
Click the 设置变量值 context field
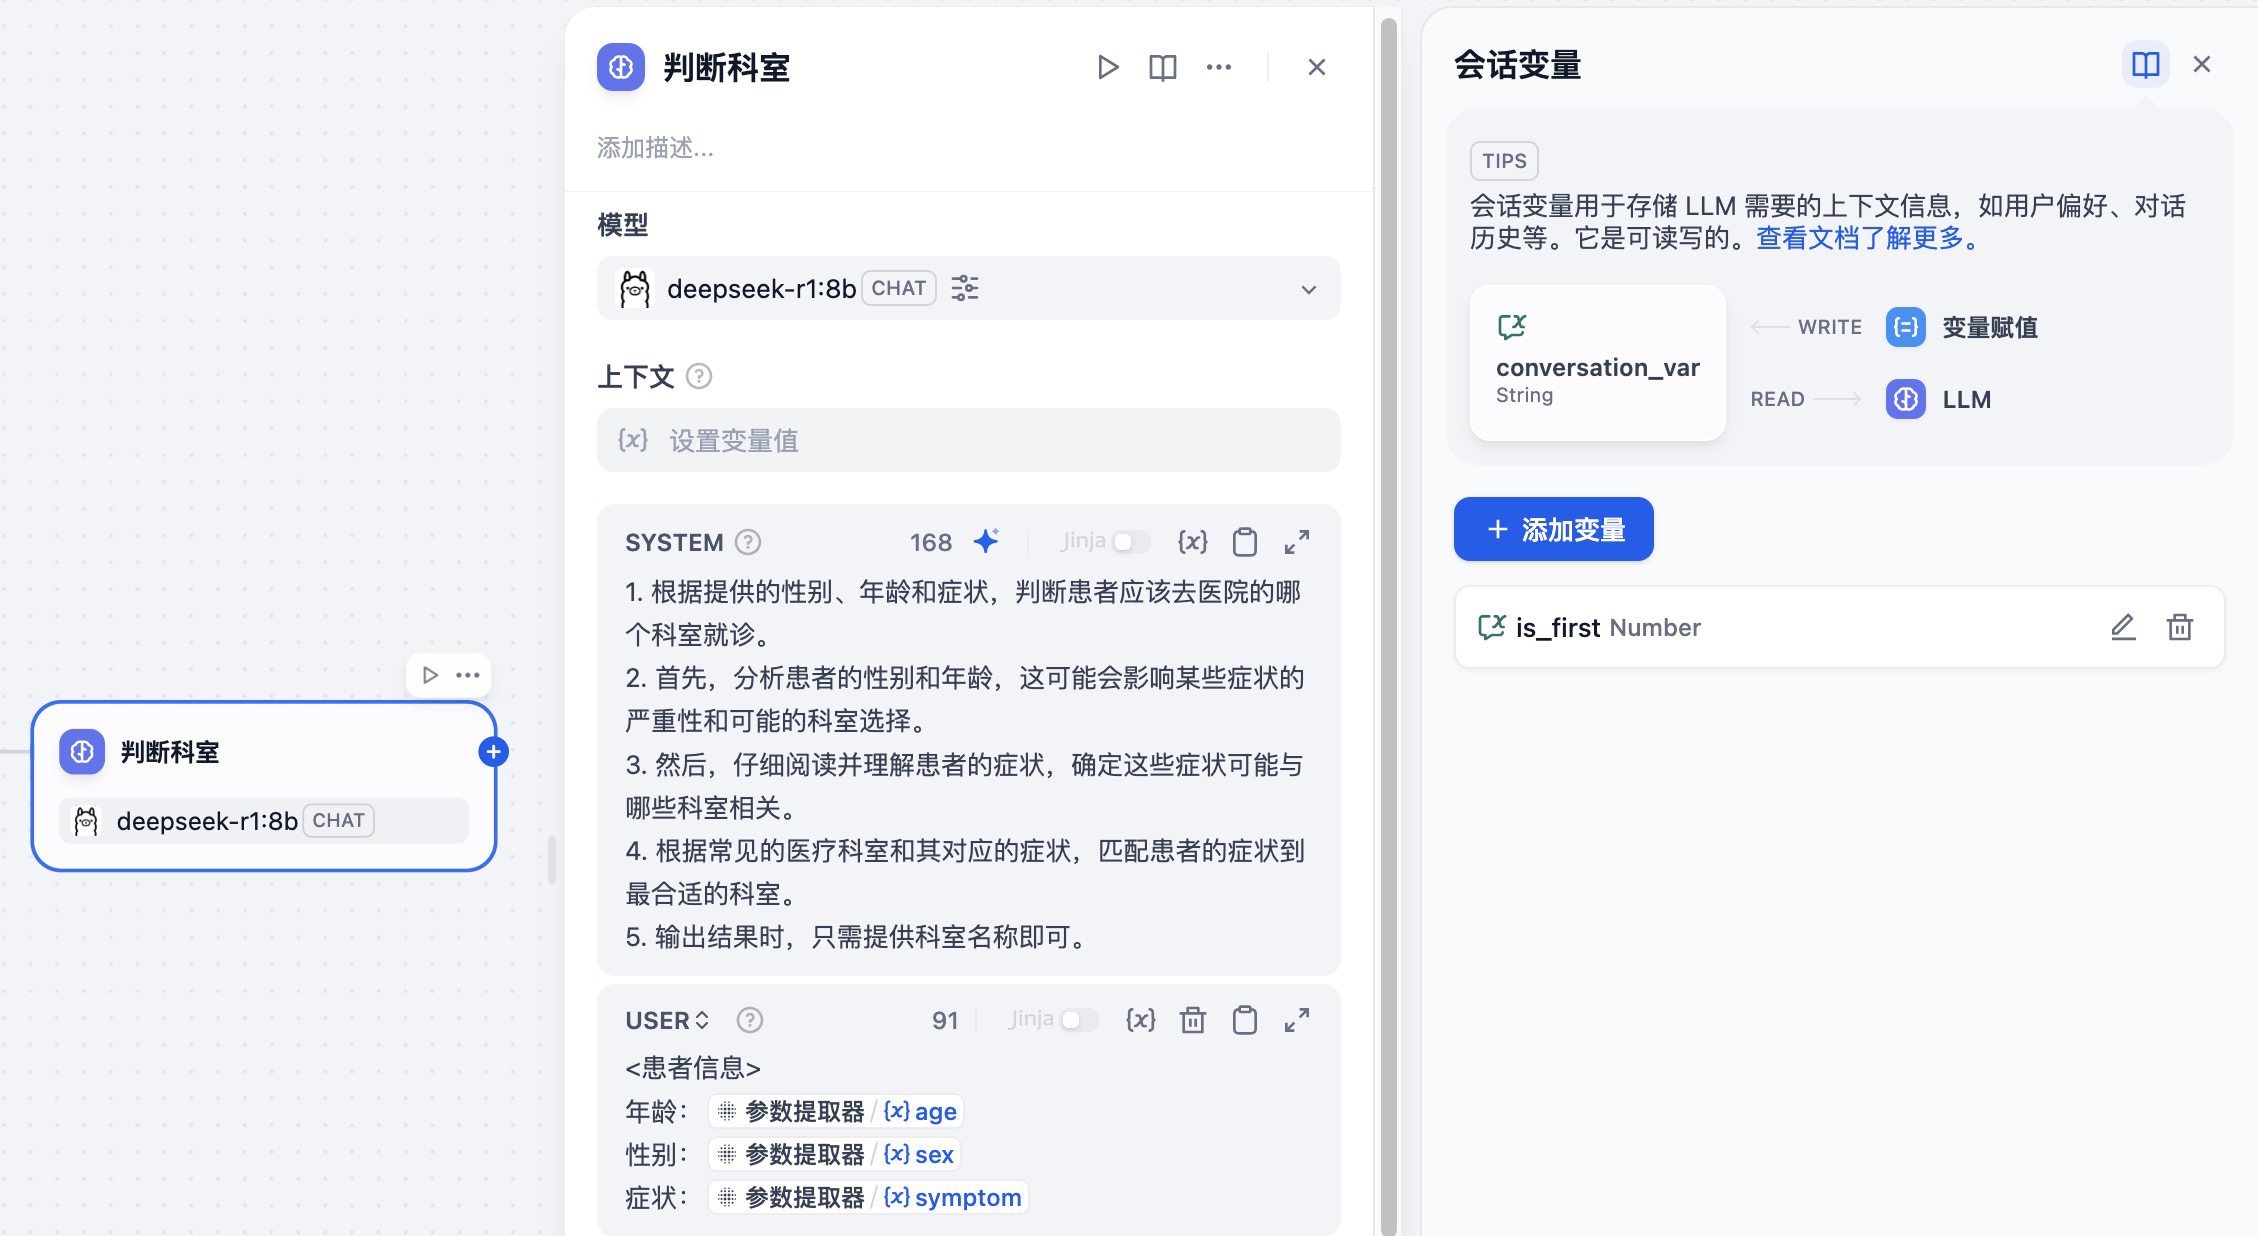[x=968, y=440]
